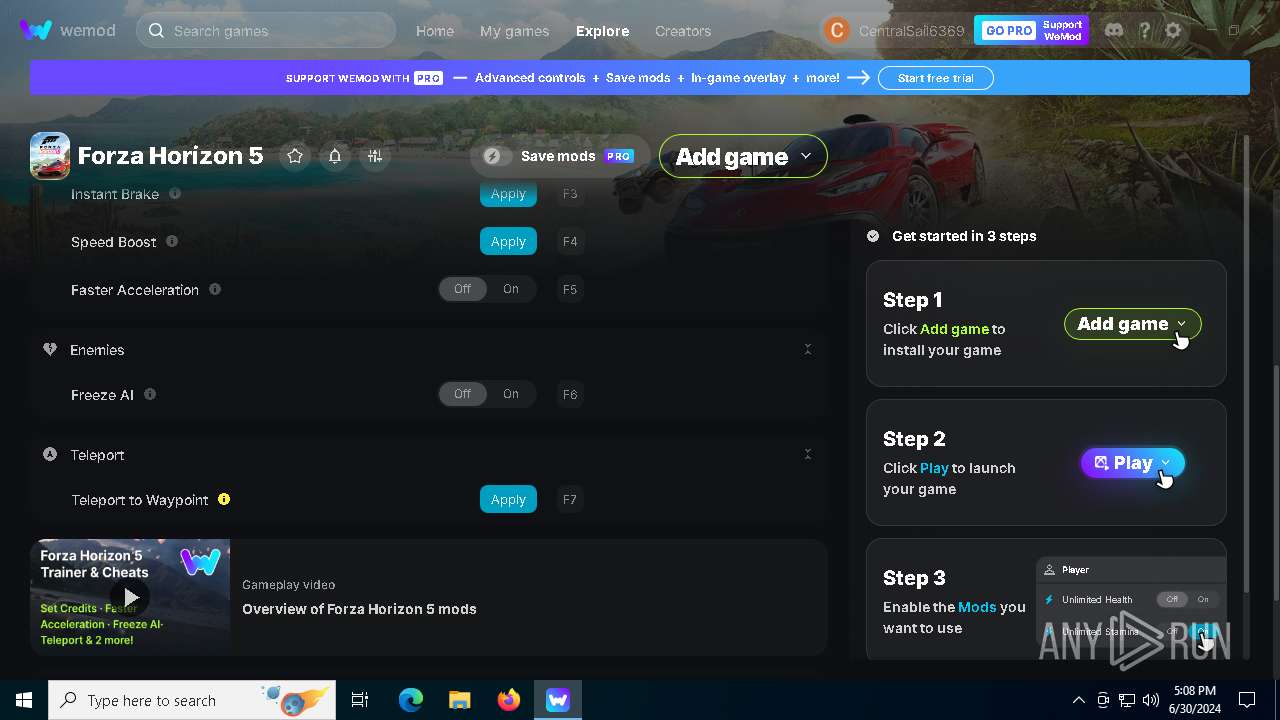The width and height of the screenshot is (1280, 720).
Task: Click Add game dropdown in Step 1
Action: point(1132,324)
